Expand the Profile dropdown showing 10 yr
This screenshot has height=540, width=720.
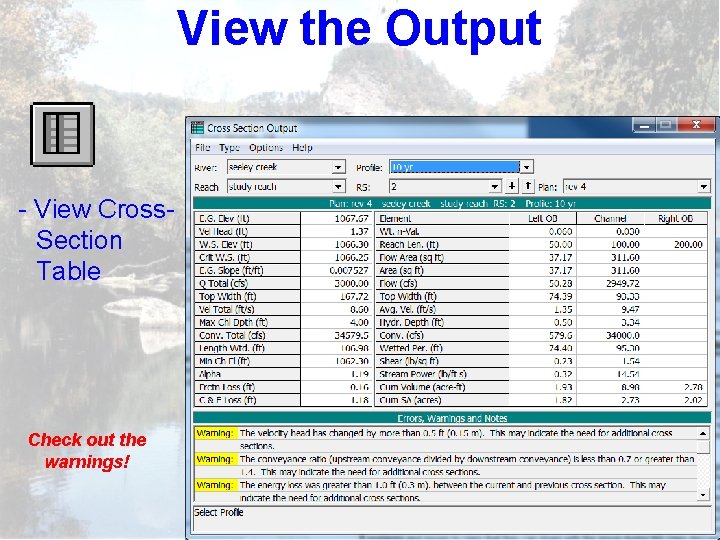(x=527, y=167)
